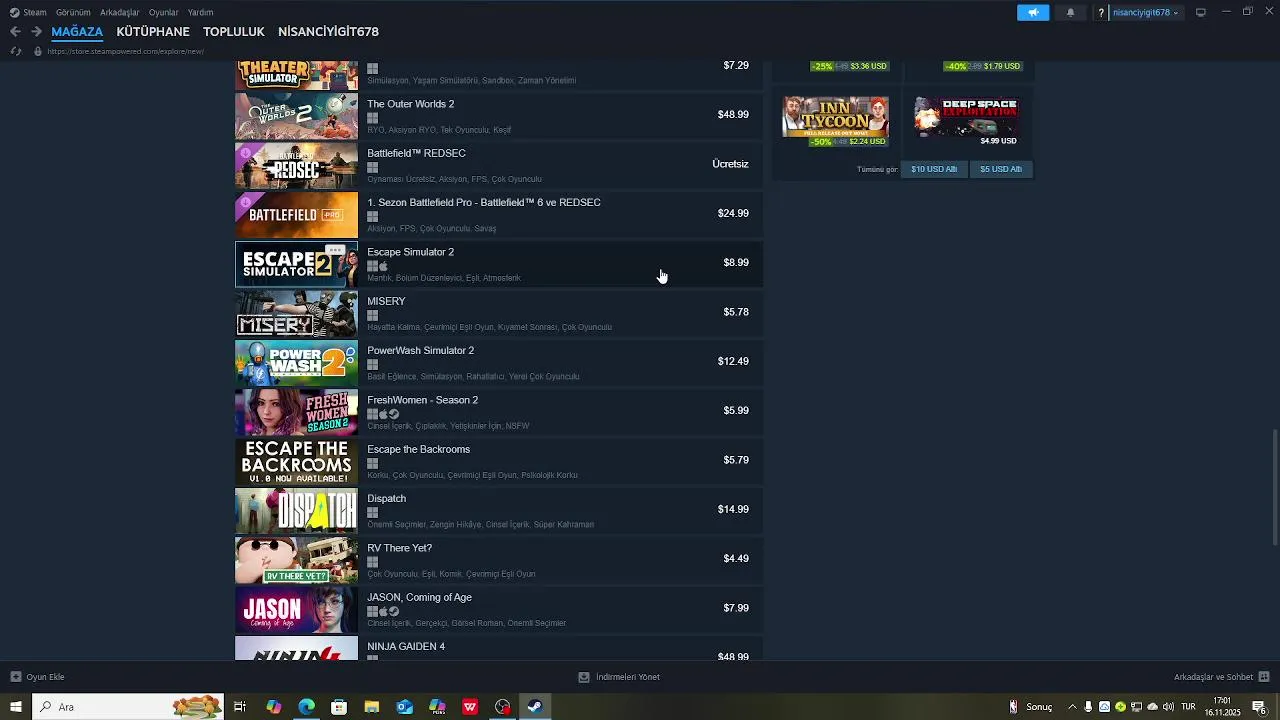
Task: Open The Outer Worlds 2 listing
Action: coord(499,115)
